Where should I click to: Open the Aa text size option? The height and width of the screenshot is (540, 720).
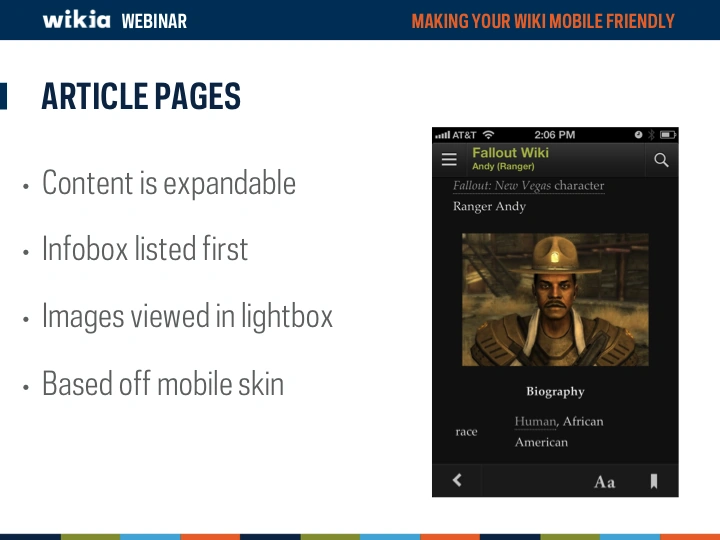coord(605,482)
